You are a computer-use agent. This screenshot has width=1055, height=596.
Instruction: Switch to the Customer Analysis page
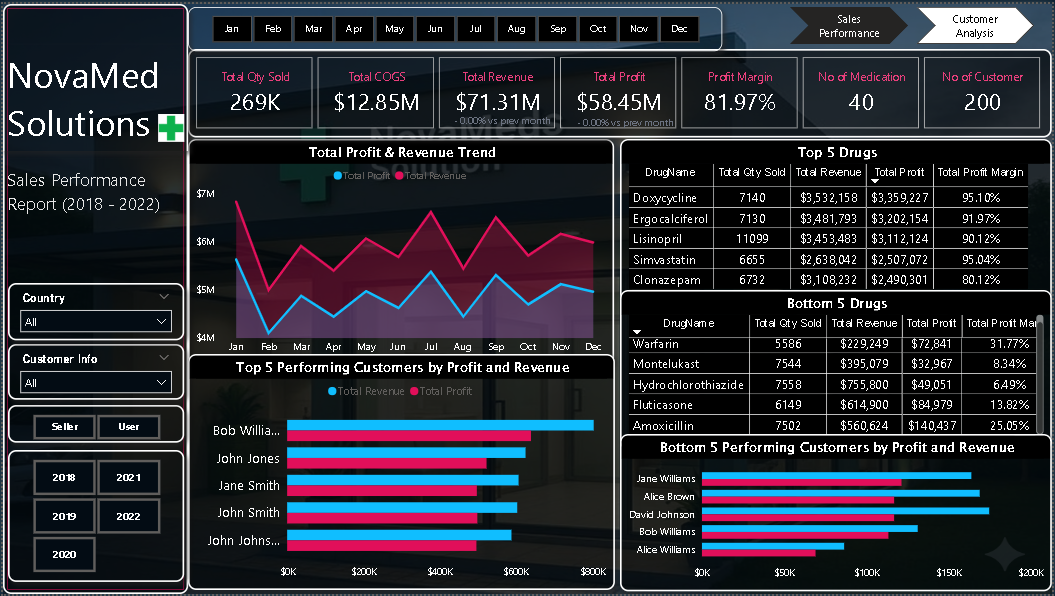tap(974, 26)
